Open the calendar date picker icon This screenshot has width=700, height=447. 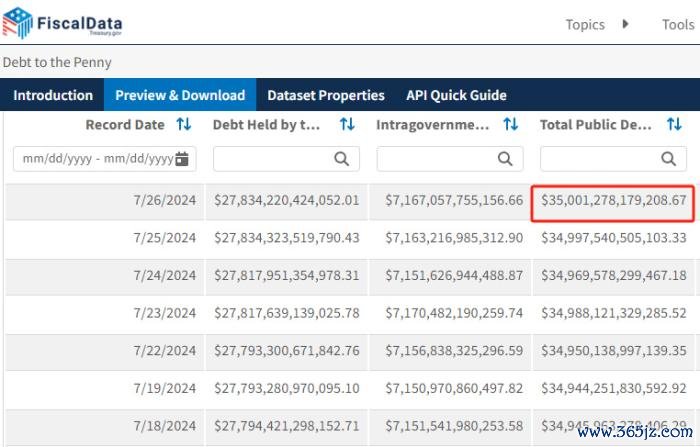click(x=182, y=159)
